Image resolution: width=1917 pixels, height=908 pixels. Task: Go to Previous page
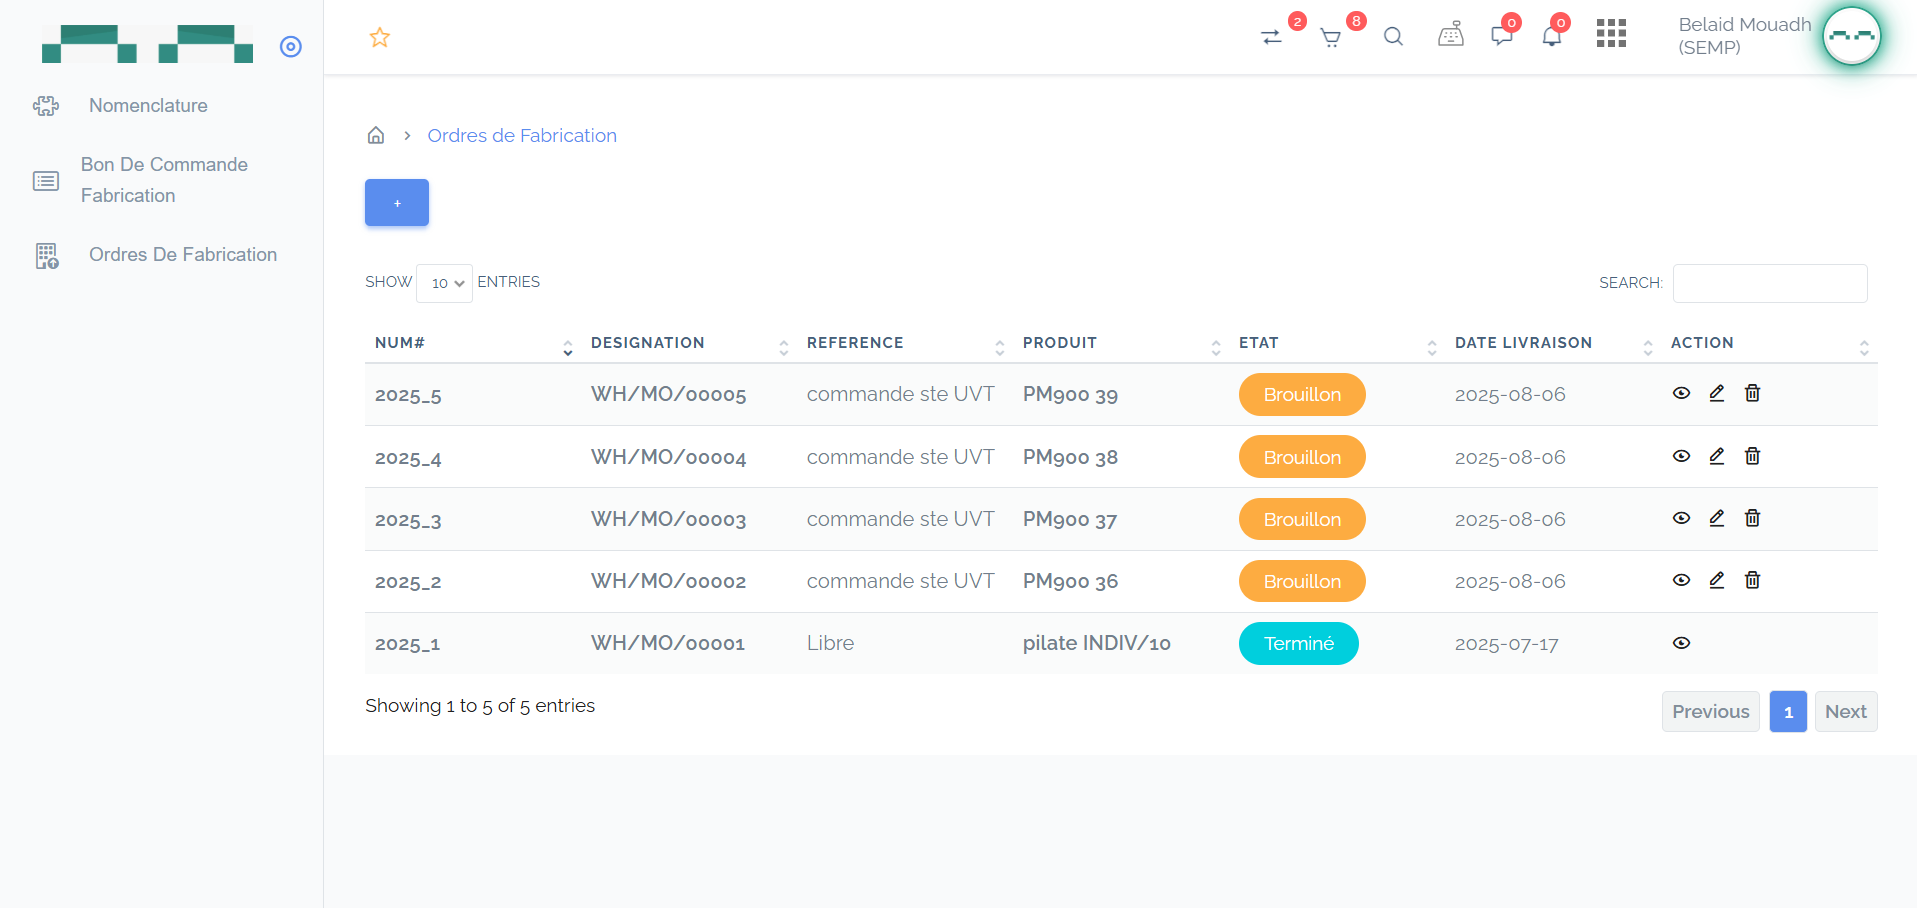1710,712
